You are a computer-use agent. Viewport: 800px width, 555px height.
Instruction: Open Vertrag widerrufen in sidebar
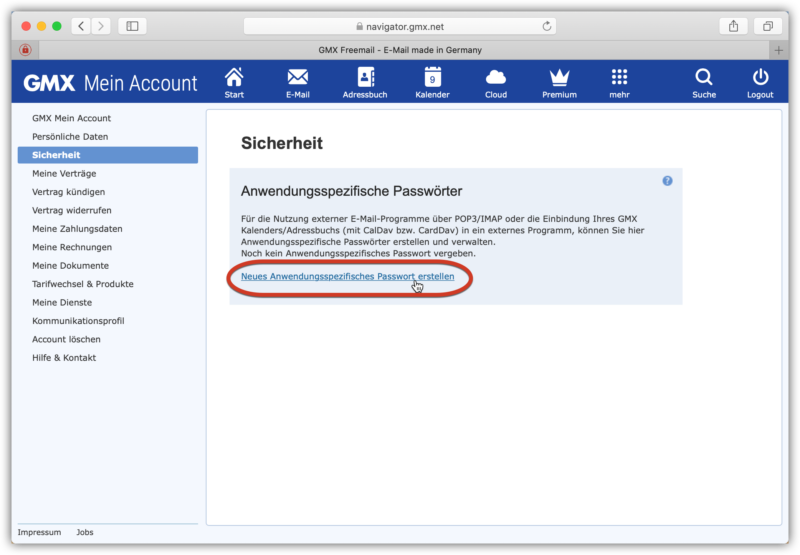(71, 210)
